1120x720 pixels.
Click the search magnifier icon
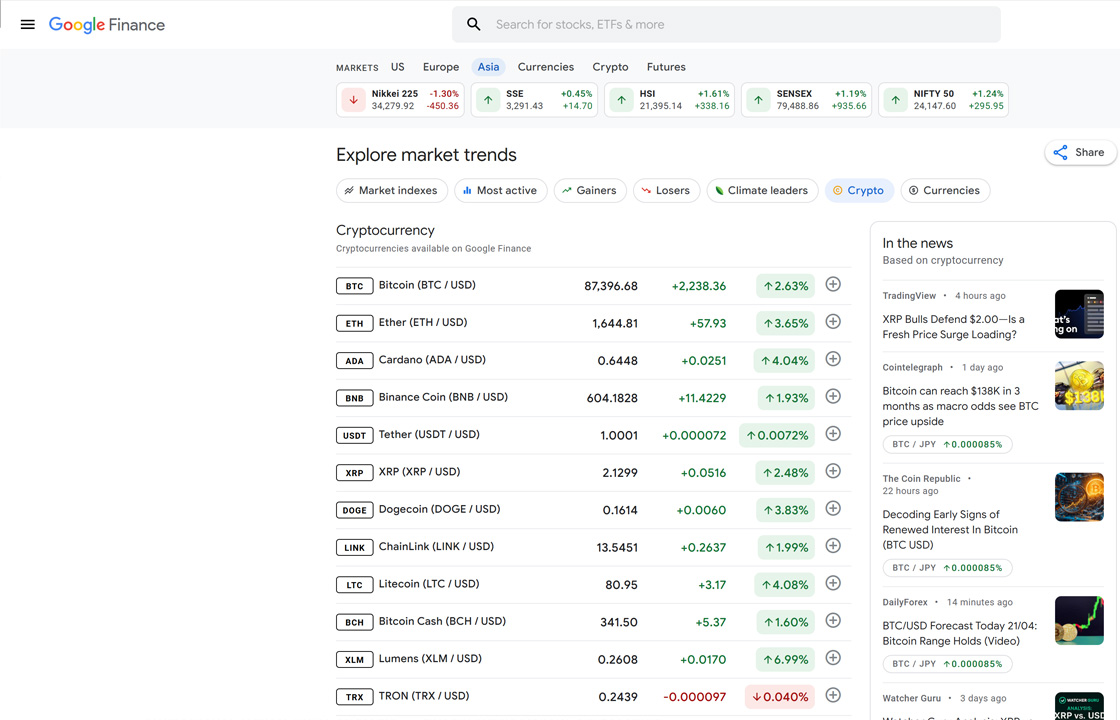pyautogui.click(x=474, y=24)
